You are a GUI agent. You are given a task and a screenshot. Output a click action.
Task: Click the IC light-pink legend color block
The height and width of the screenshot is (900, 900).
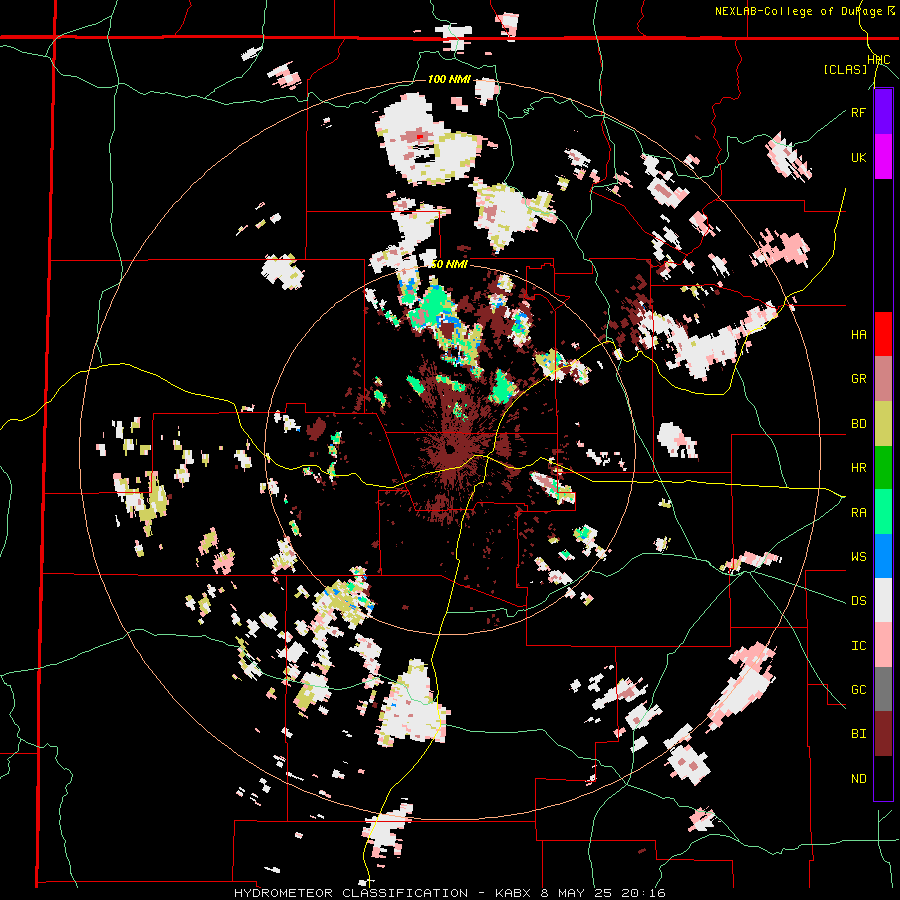(883, 645)
